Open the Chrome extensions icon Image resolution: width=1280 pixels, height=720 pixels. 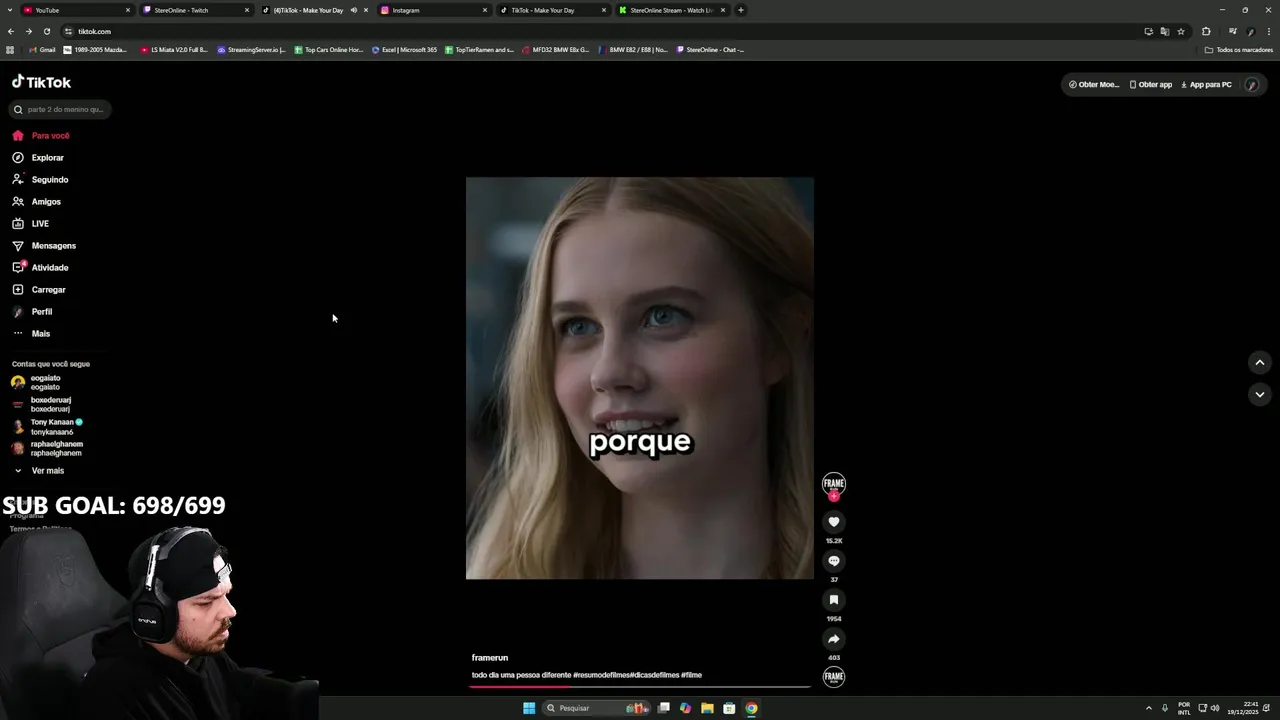point(1206,31)
